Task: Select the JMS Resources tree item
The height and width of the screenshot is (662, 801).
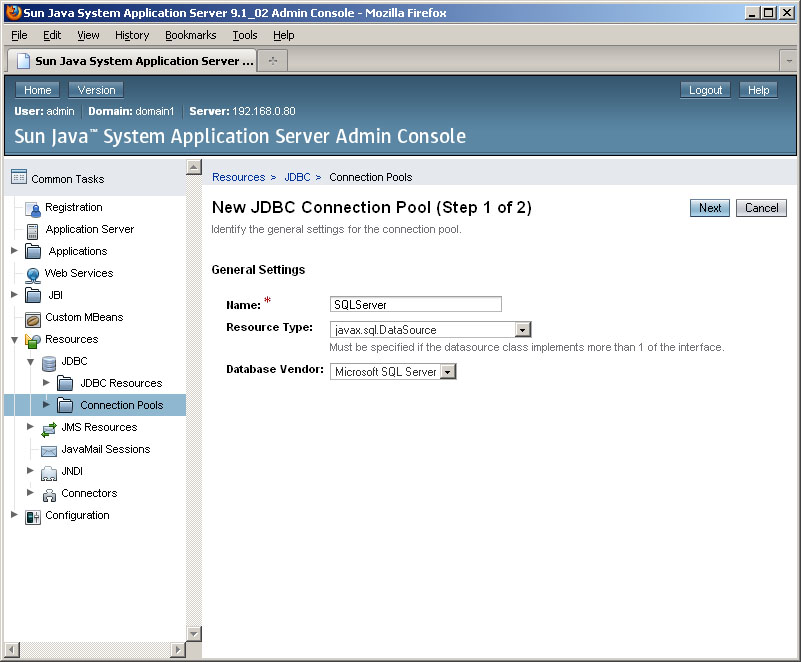Action: pyautogui.click(x=99, y=427)
